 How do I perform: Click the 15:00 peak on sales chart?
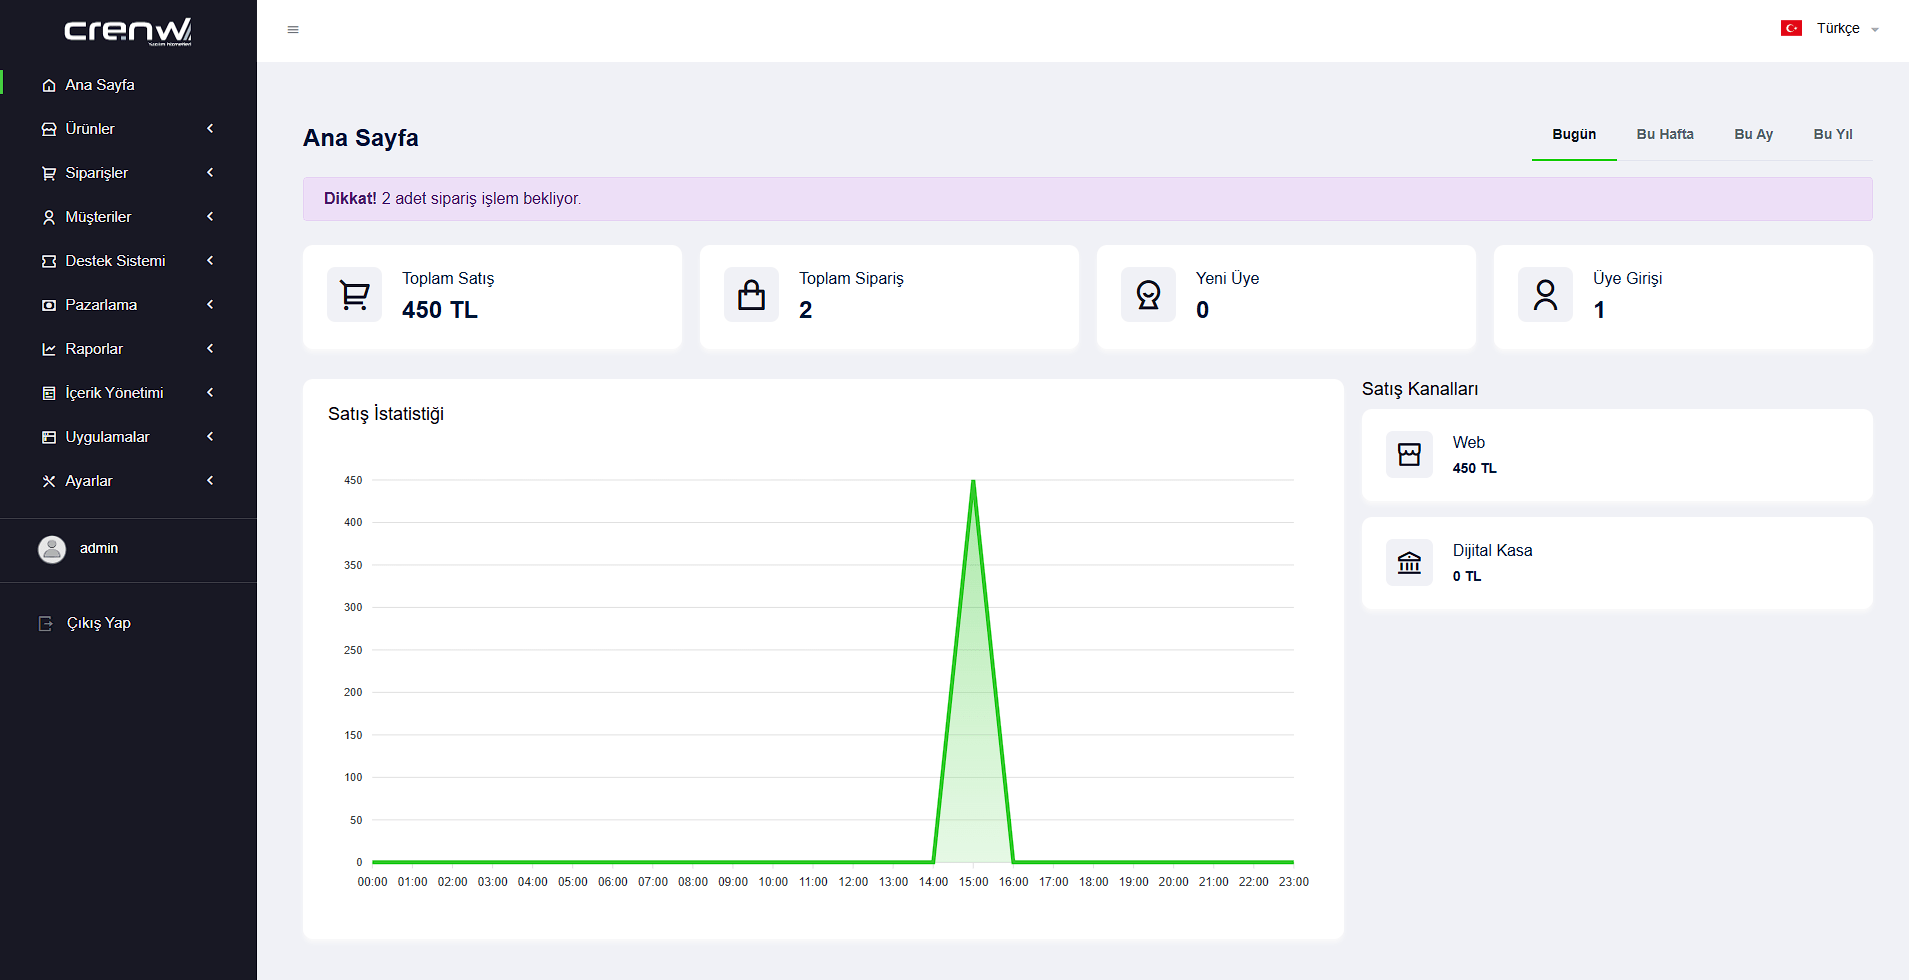(973, 481)
